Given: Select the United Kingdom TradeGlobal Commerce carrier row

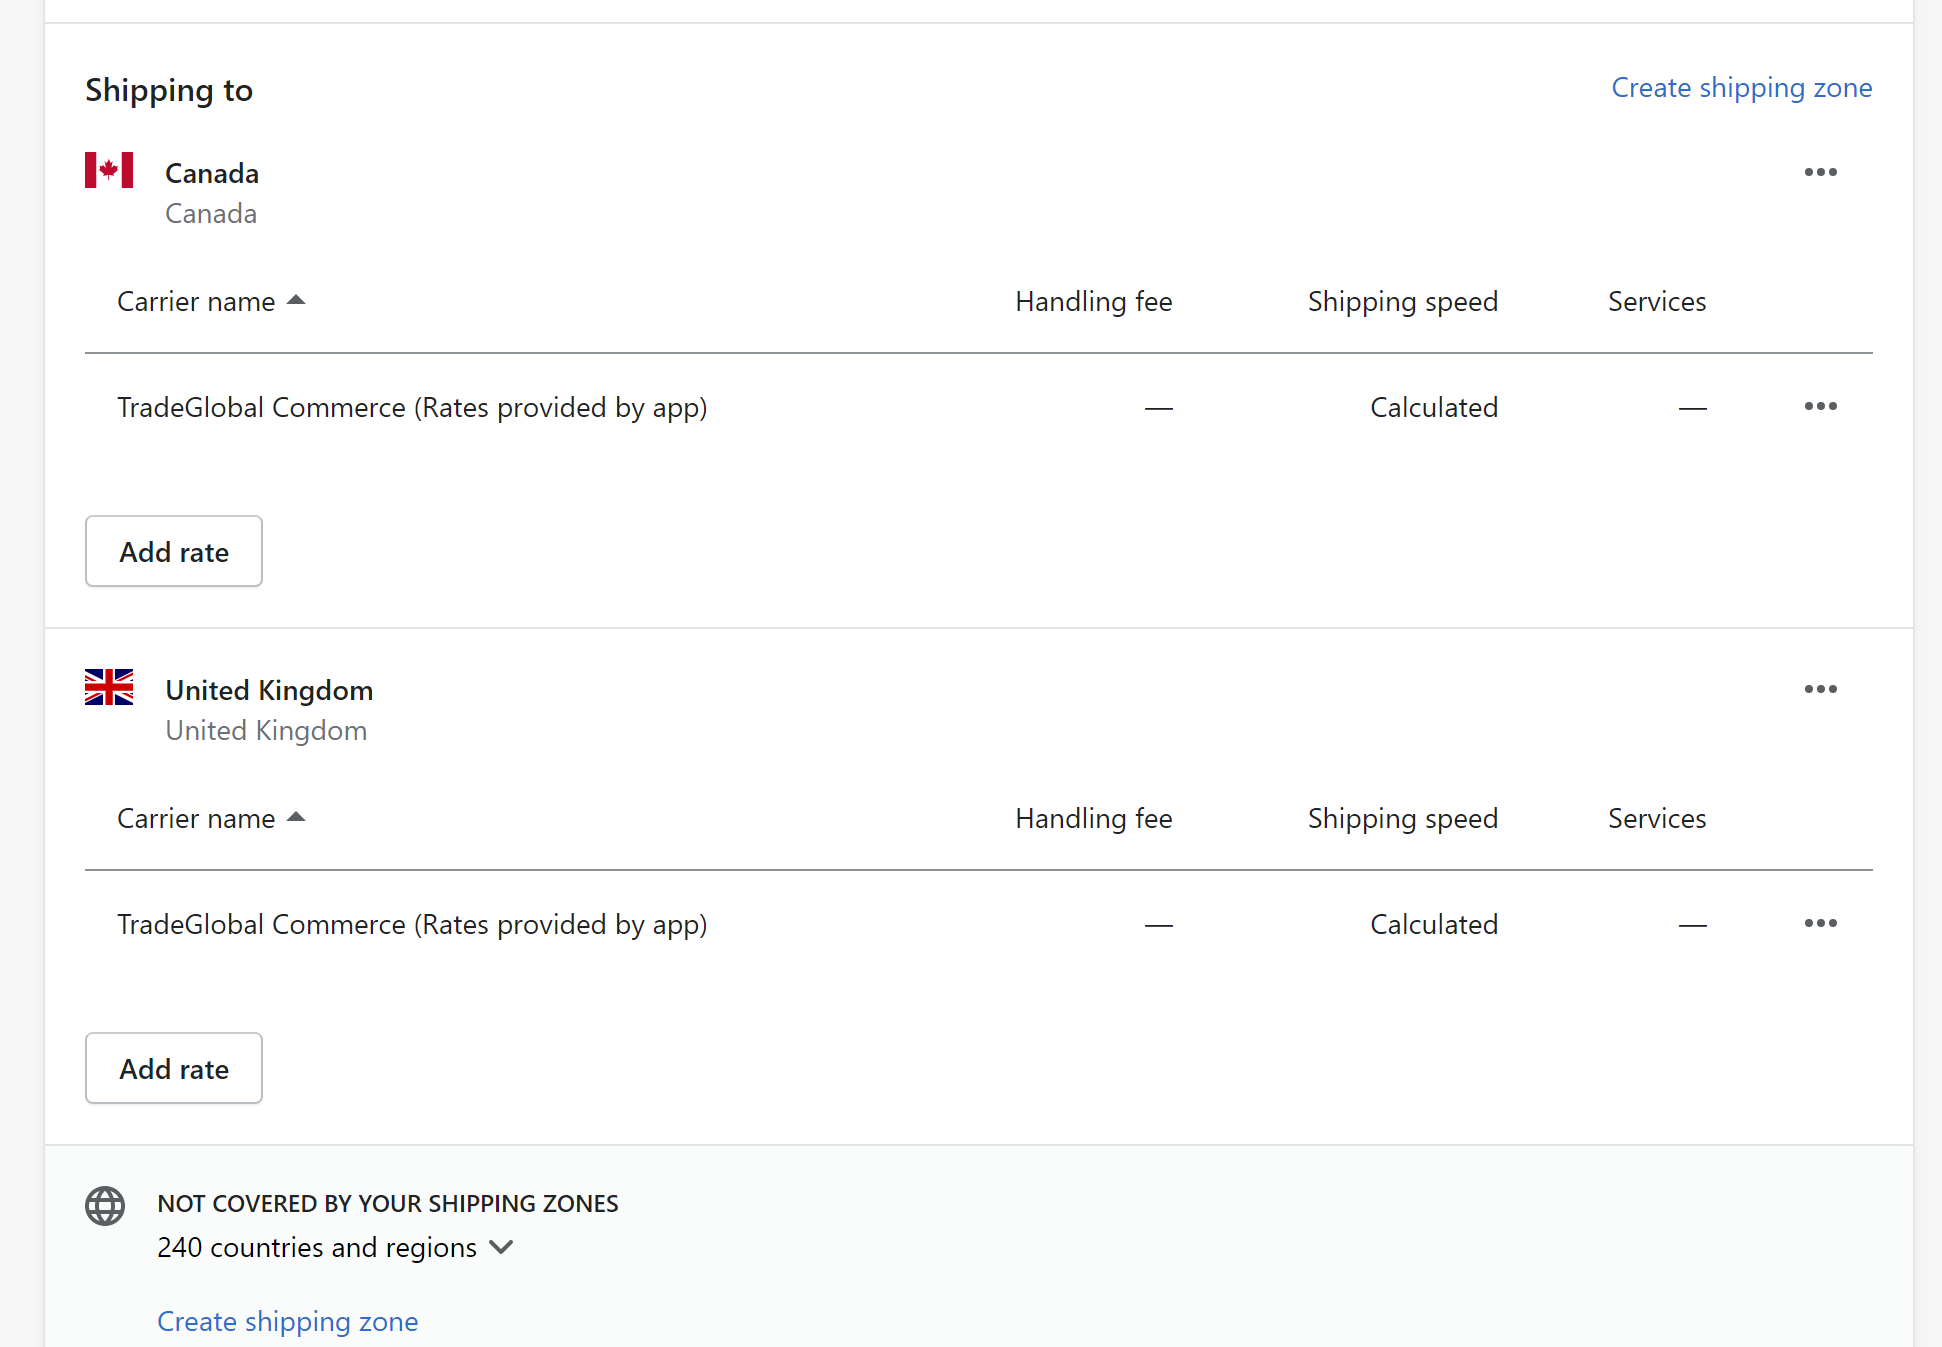Looking at the screenshot, I should coord(978,924).
